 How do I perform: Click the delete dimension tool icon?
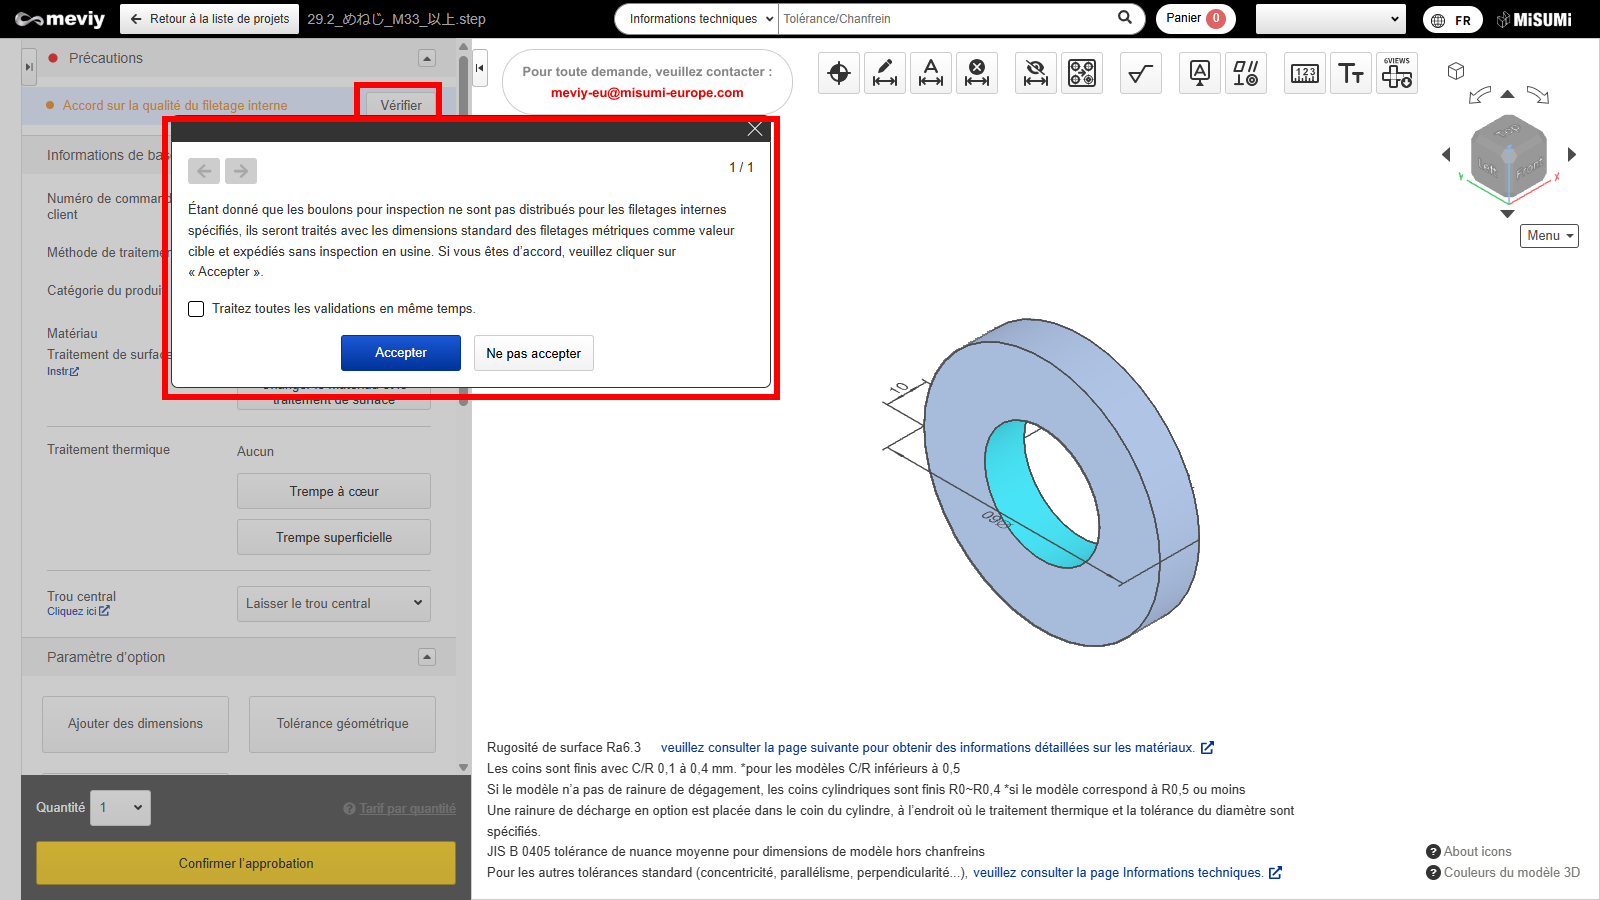tap(977, 73)
